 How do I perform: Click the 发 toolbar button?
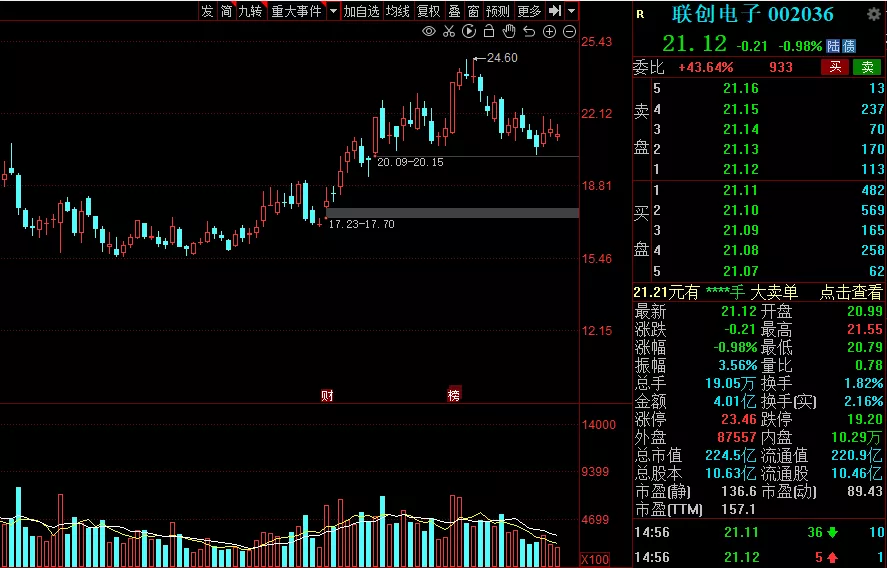[x=208, y=11]
